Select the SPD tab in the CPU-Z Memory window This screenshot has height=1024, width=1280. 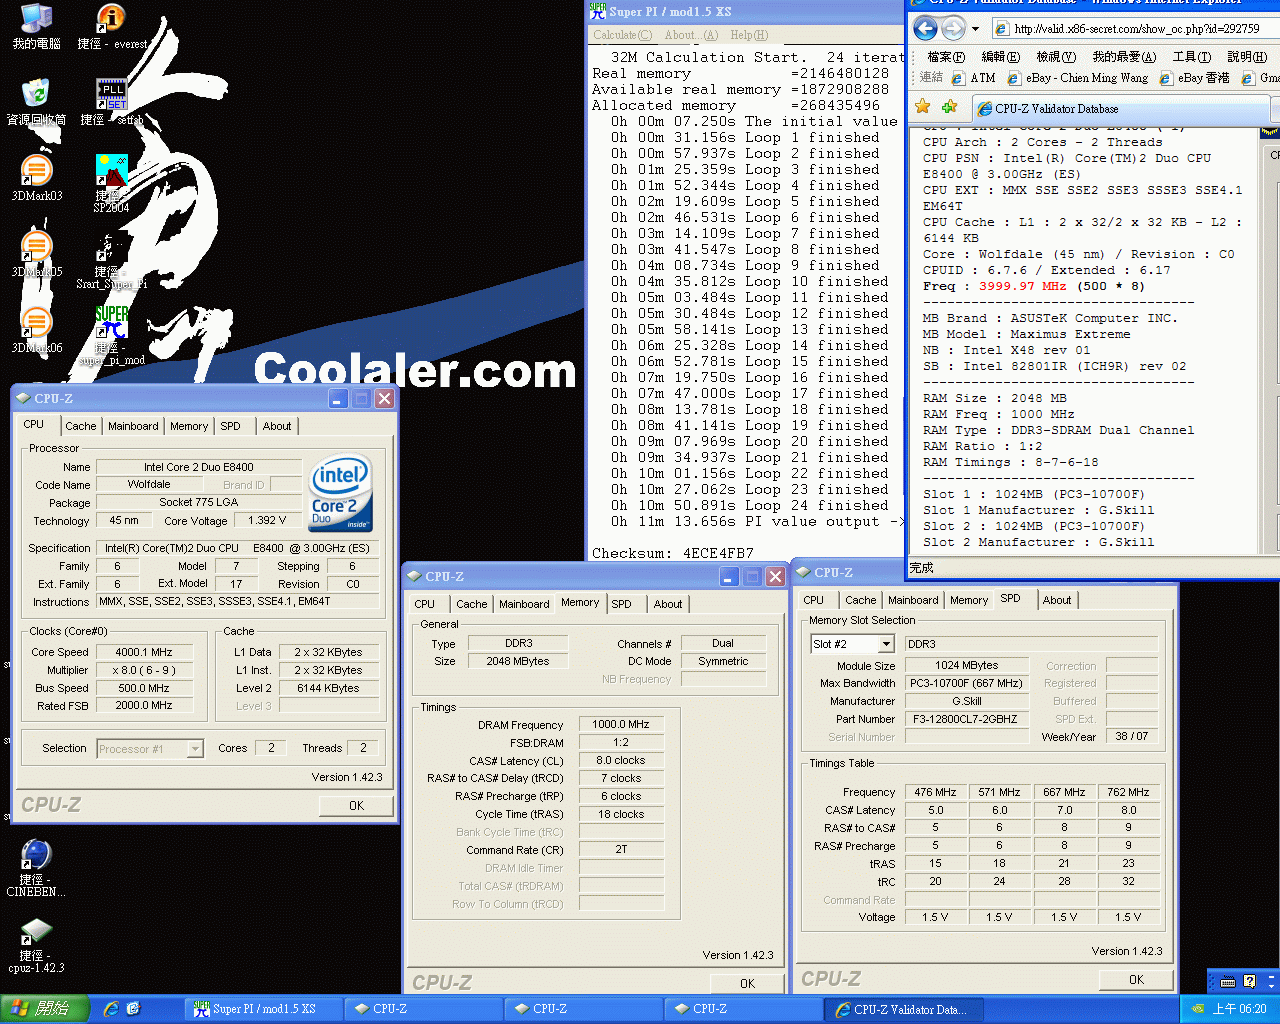[621, 604]
